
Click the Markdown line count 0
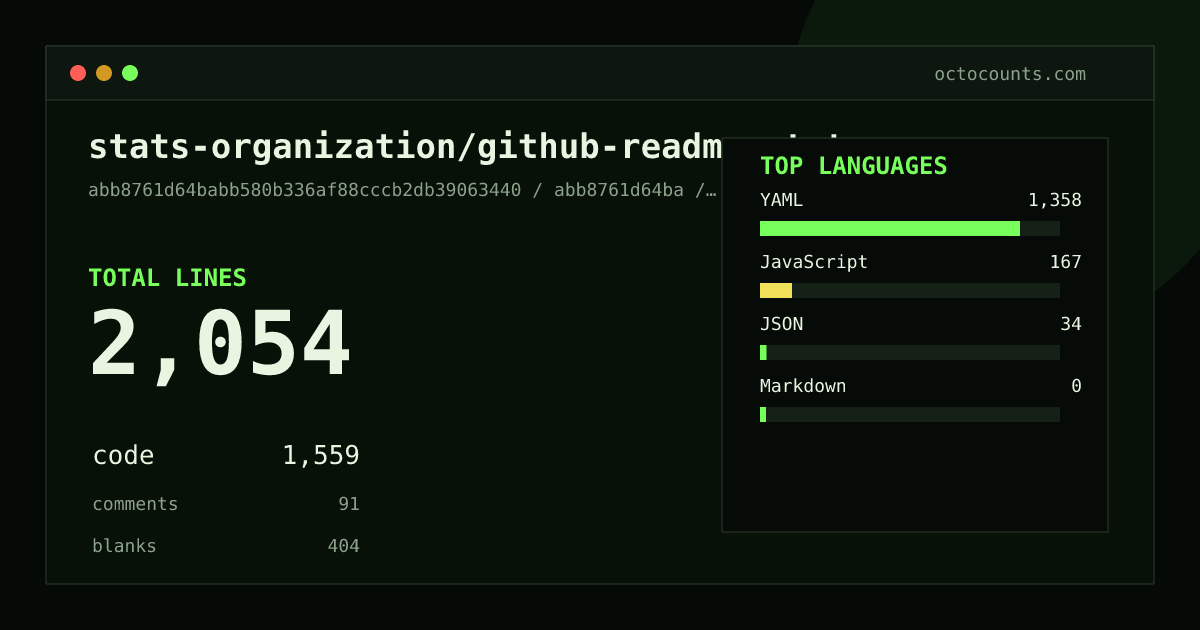(1076, 386)
